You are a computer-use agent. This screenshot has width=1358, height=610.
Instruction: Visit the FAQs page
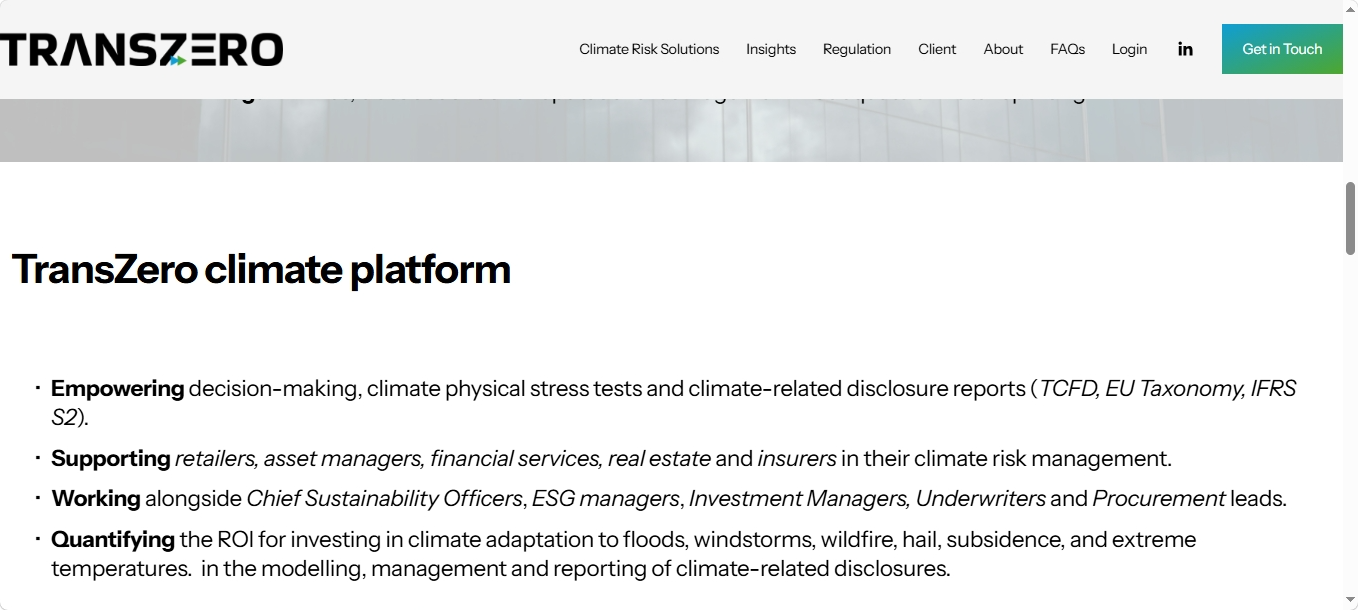[1067, 49]
